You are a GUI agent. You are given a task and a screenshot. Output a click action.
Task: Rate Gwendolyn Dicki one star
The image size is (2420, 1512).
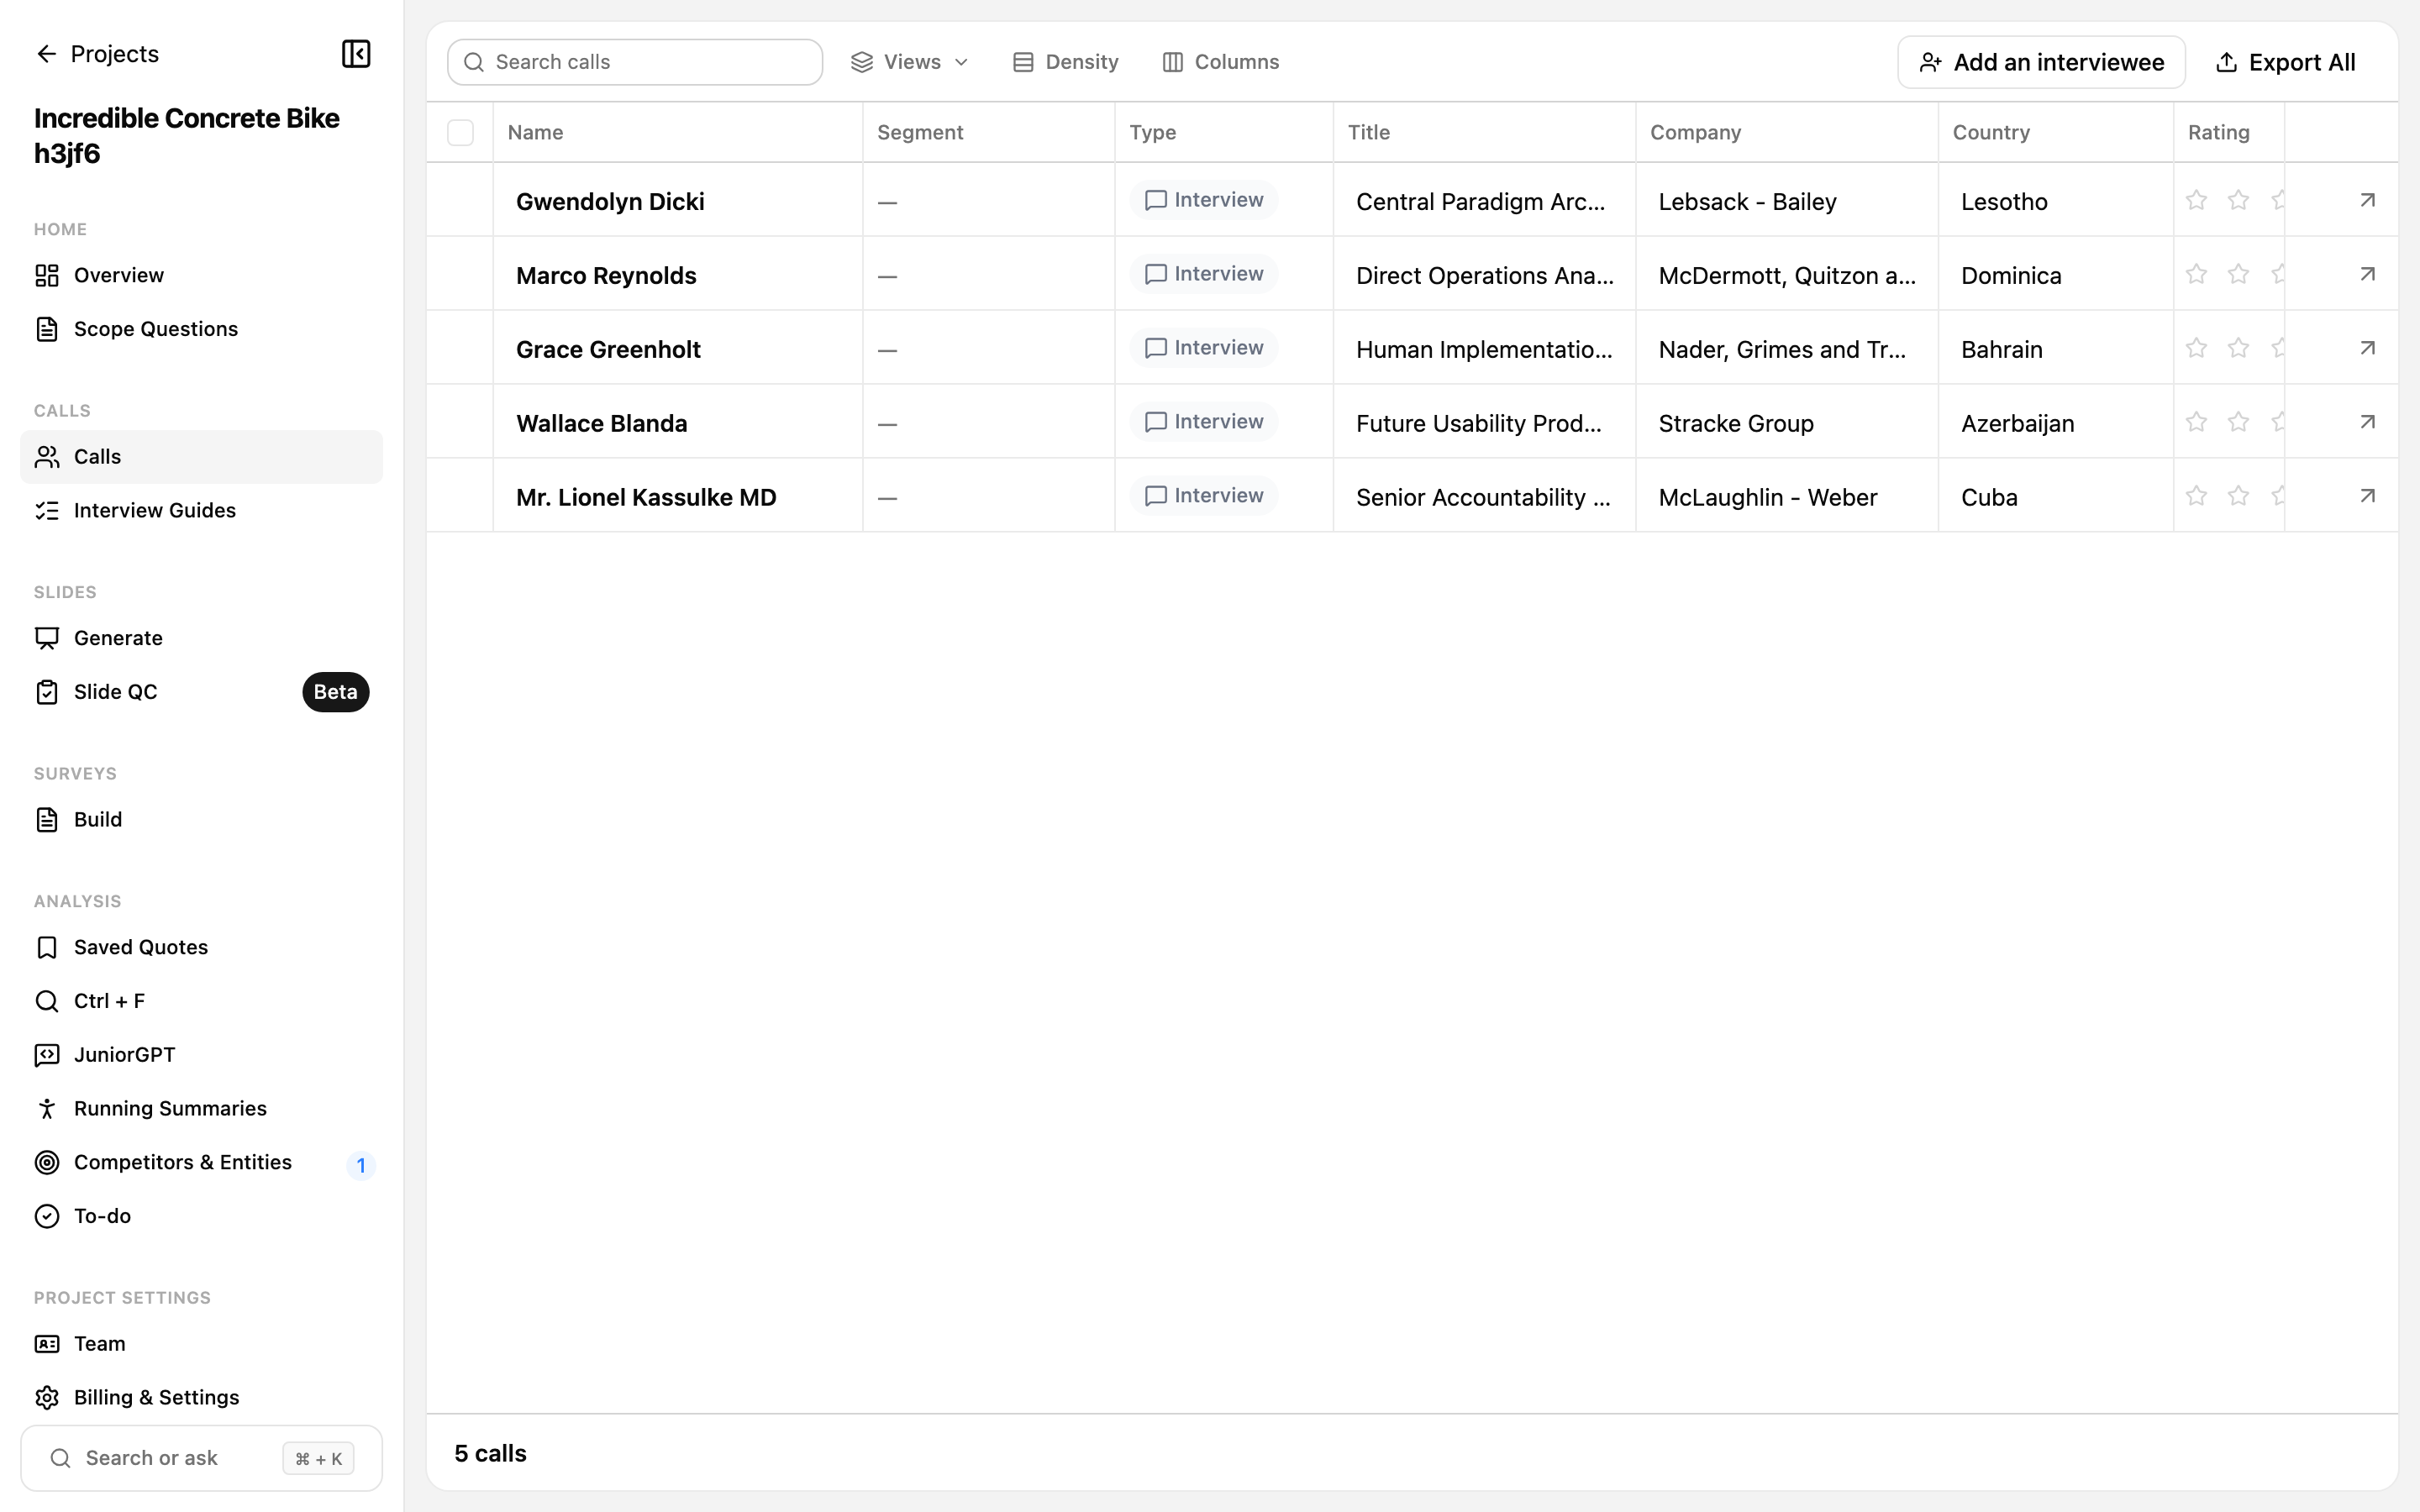(2196, 200)
